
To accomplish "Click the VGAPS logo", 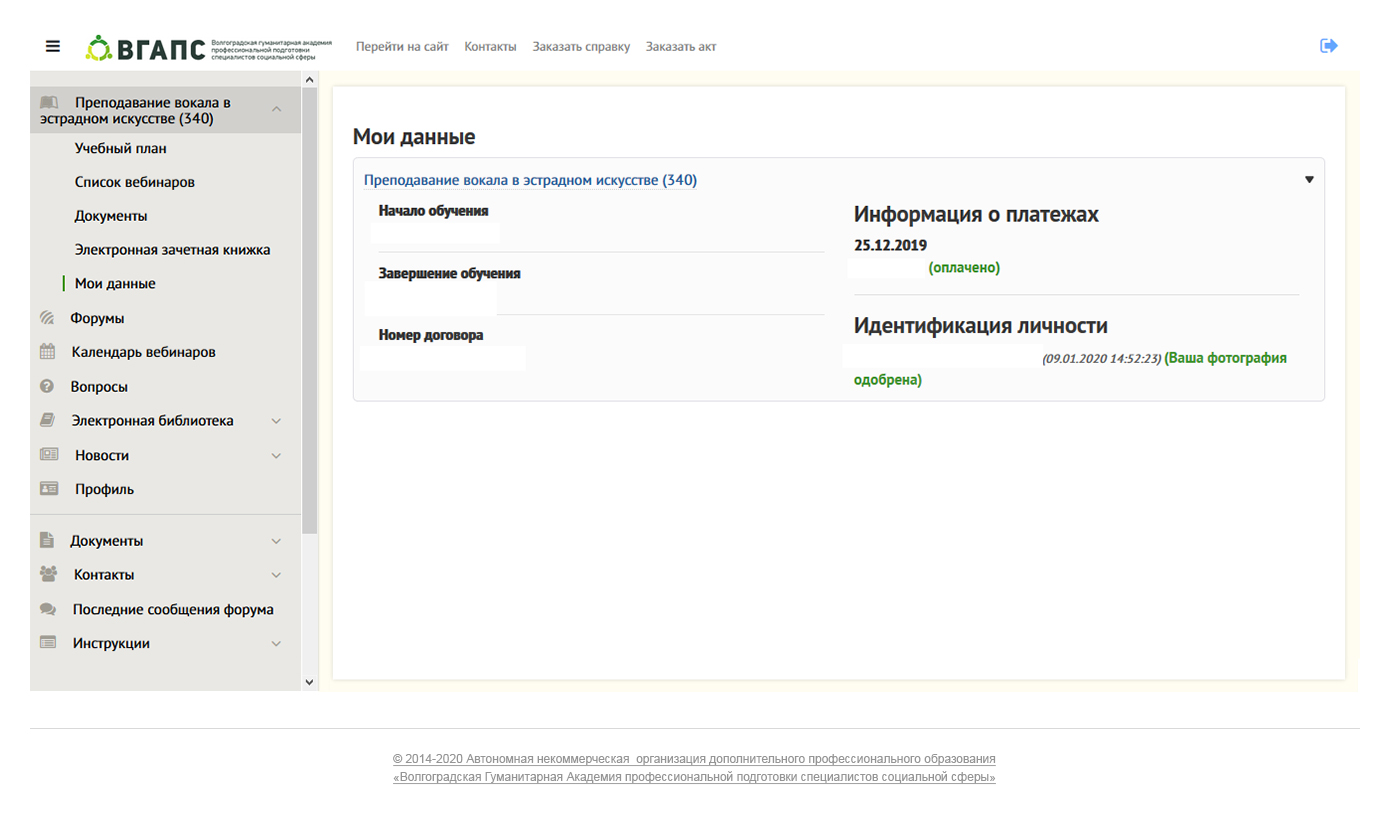I will (145, 48).
